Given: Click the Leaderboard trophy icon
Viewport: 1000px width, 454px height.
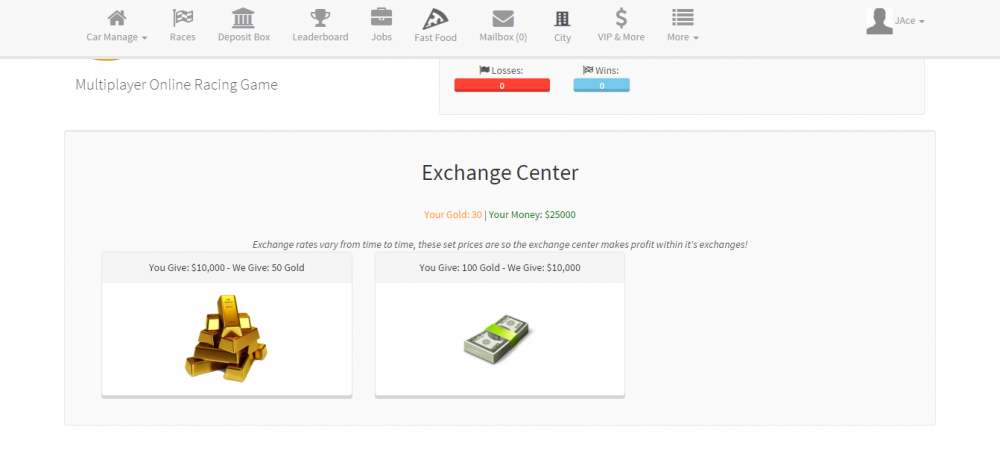Looking at the screenshot, I should pos(320,18).
